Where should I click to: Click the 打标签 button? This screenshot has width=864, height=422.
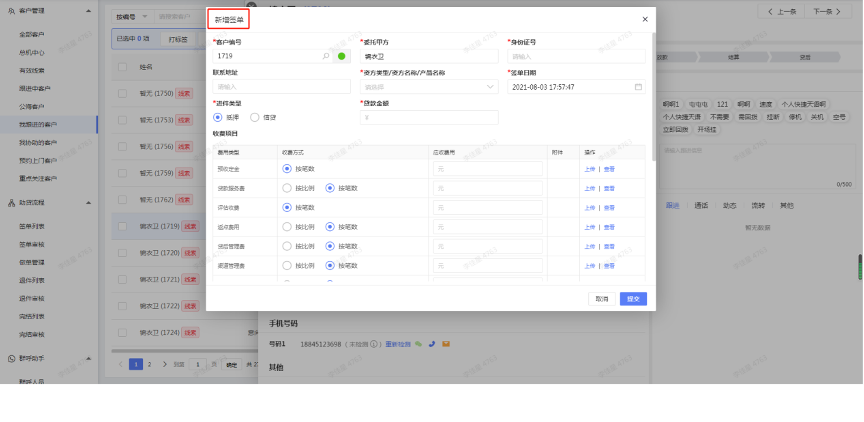(x=179, y=39)
